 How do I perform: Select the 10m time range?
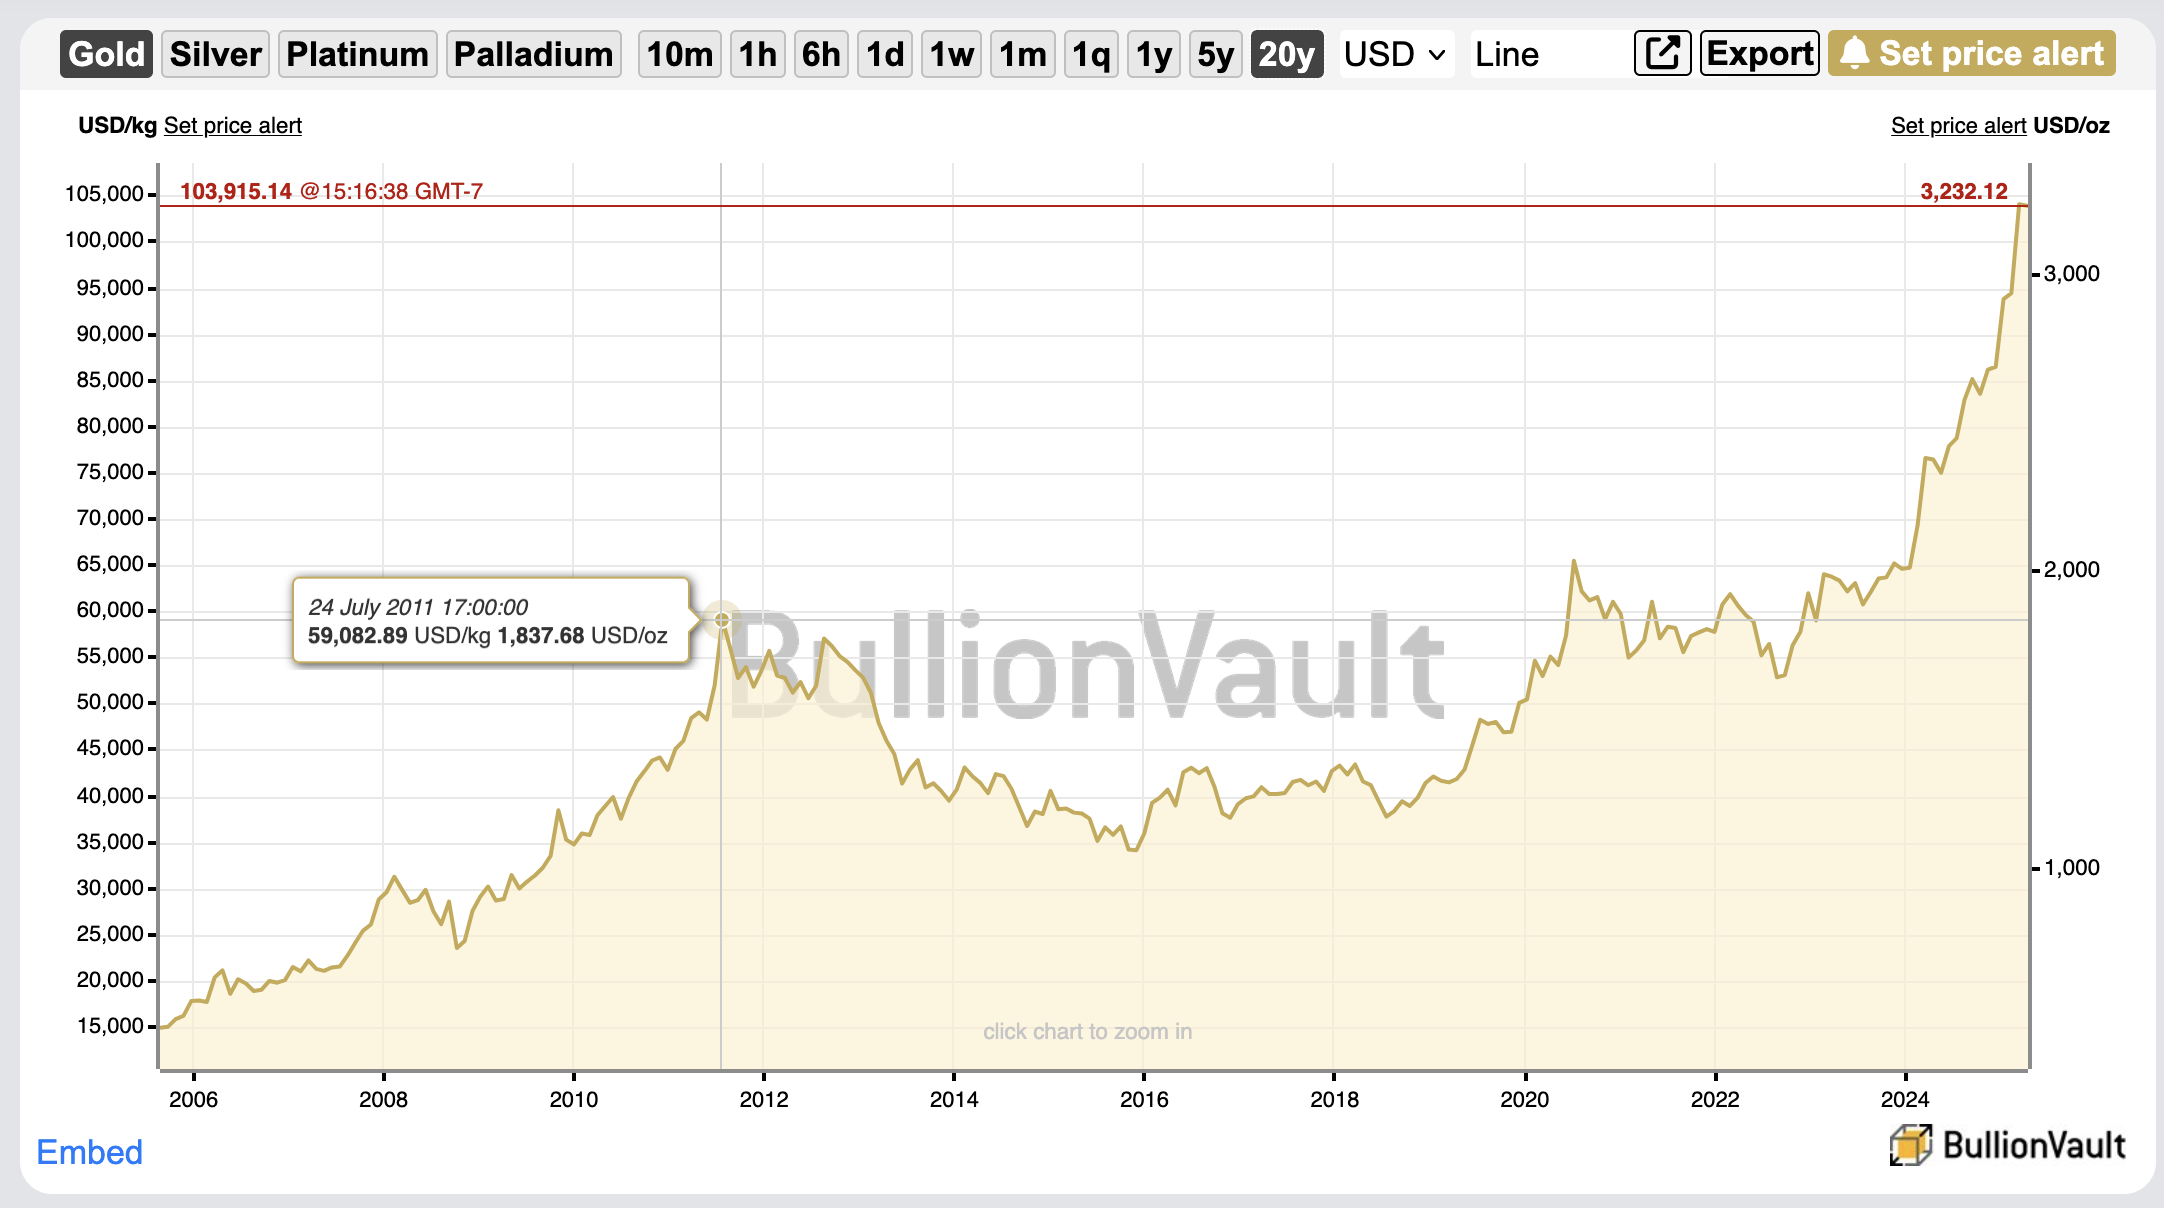pos(680,54)
